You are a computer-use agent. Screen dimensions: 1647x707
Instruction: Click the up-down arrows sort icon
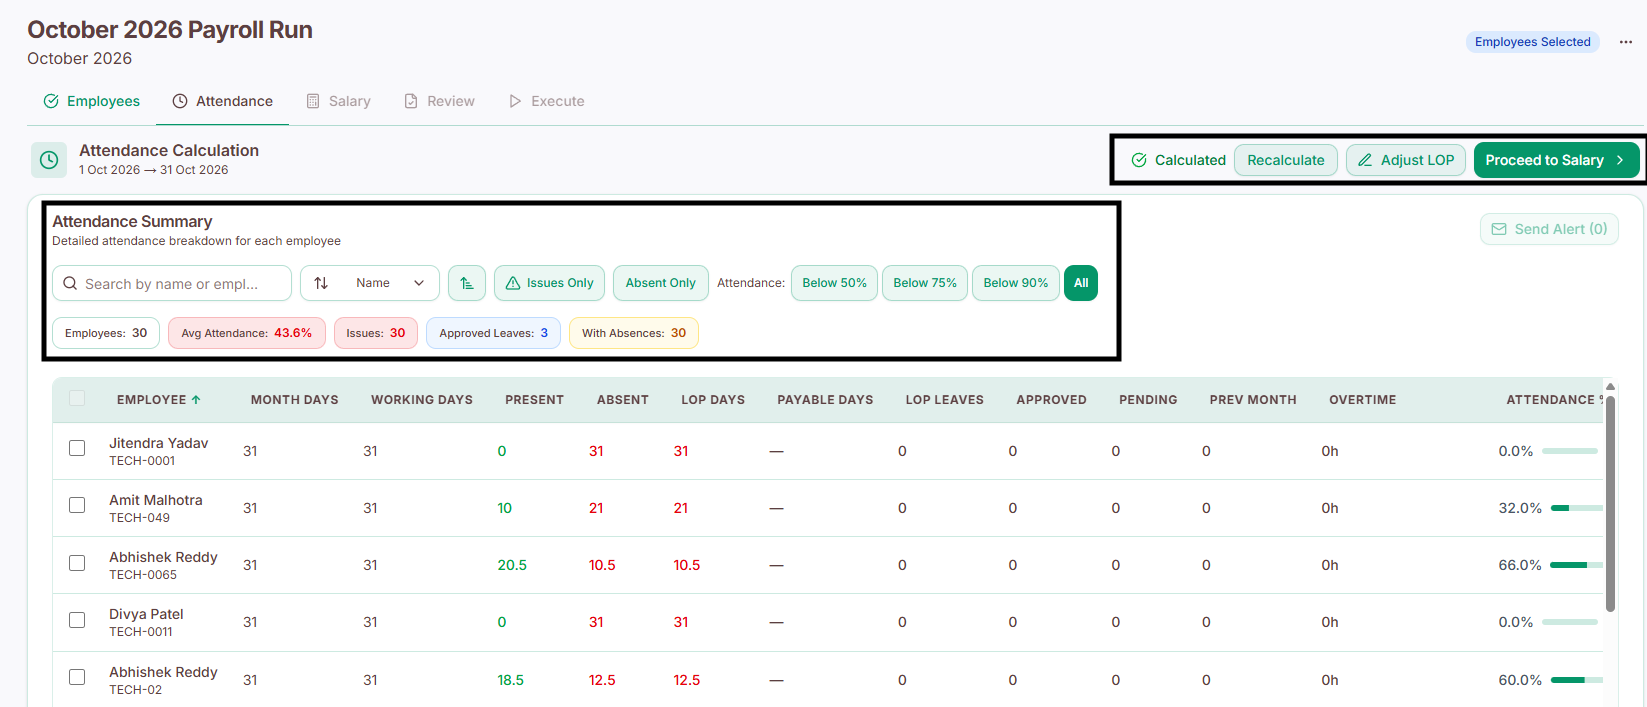click(x=321, y=283)
